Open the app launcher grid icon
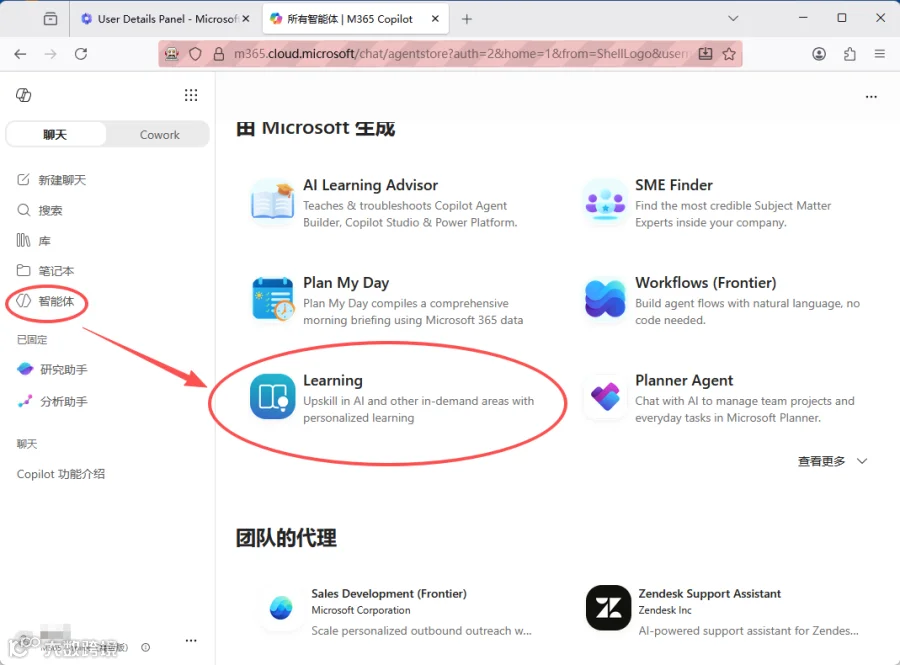 tap(191, 95)
